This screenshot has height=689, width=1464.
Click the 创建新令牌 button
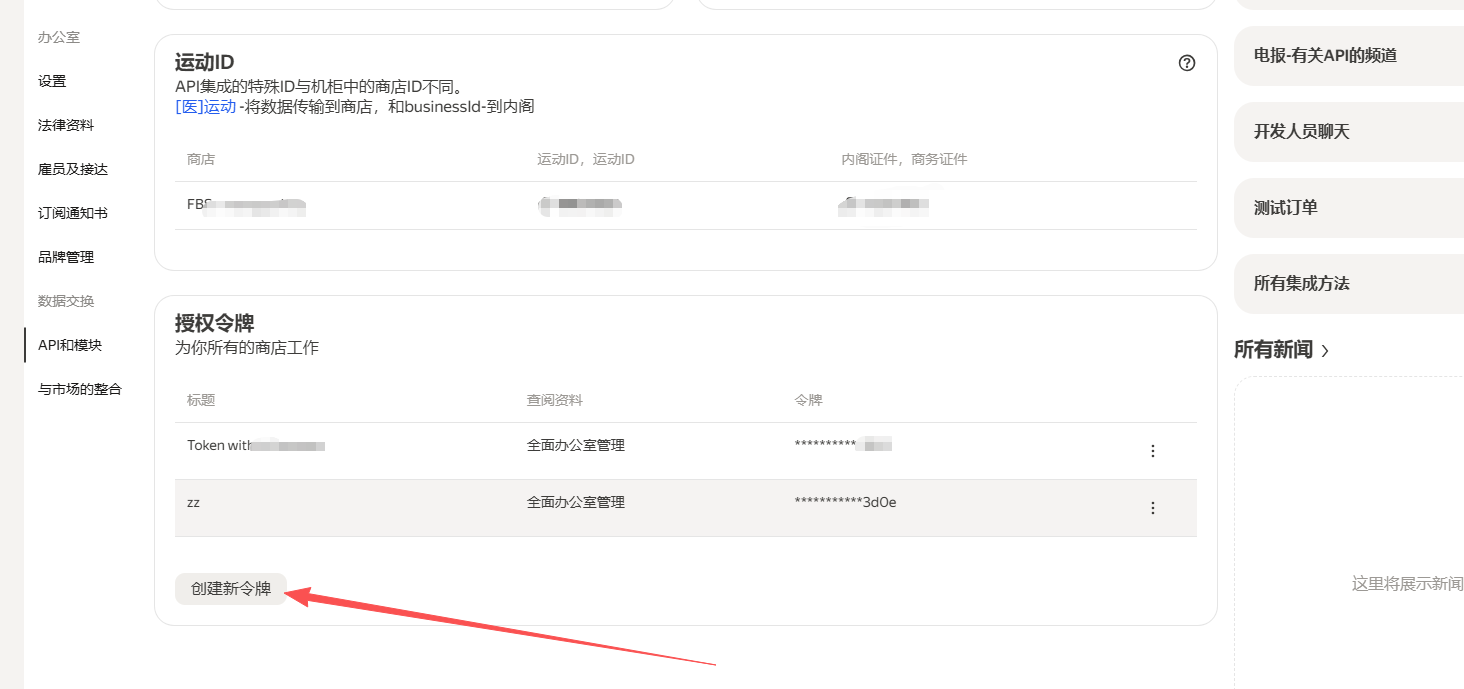[x=231, y=589]
